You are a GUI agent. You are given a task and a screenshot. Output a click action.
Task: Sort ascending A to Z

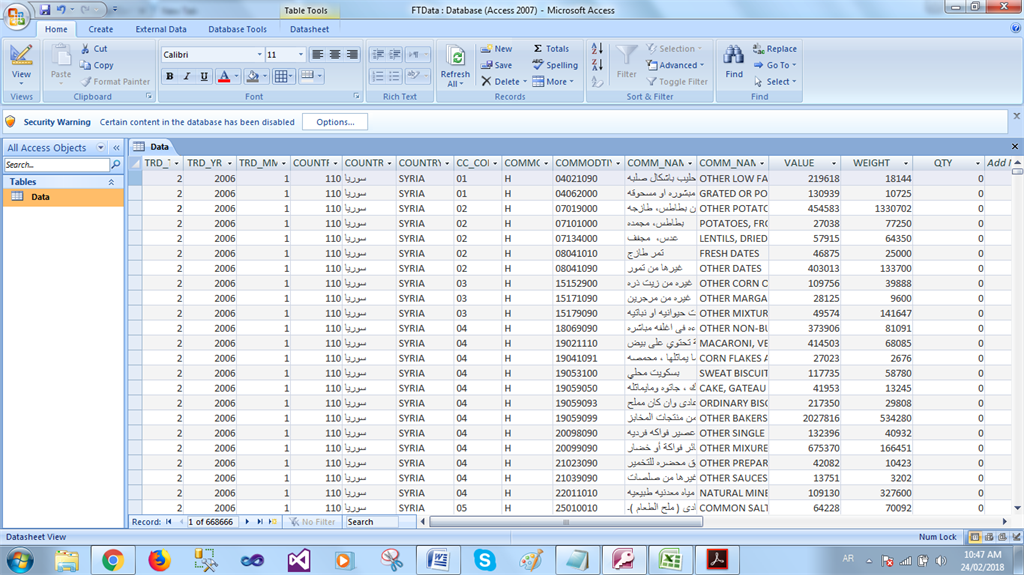(x=597, y=48)
